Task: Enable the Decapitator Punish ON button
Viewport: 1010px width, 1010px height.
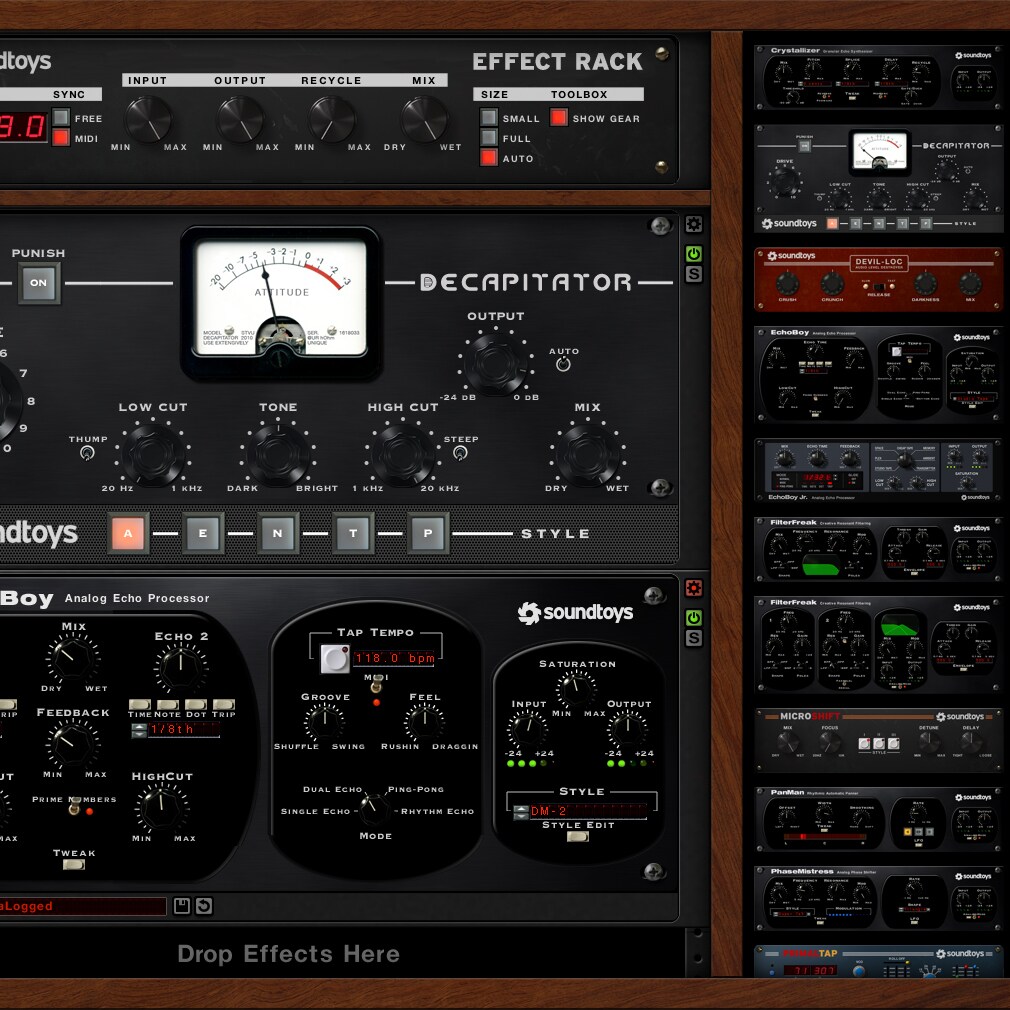Action: pos(39,283)
